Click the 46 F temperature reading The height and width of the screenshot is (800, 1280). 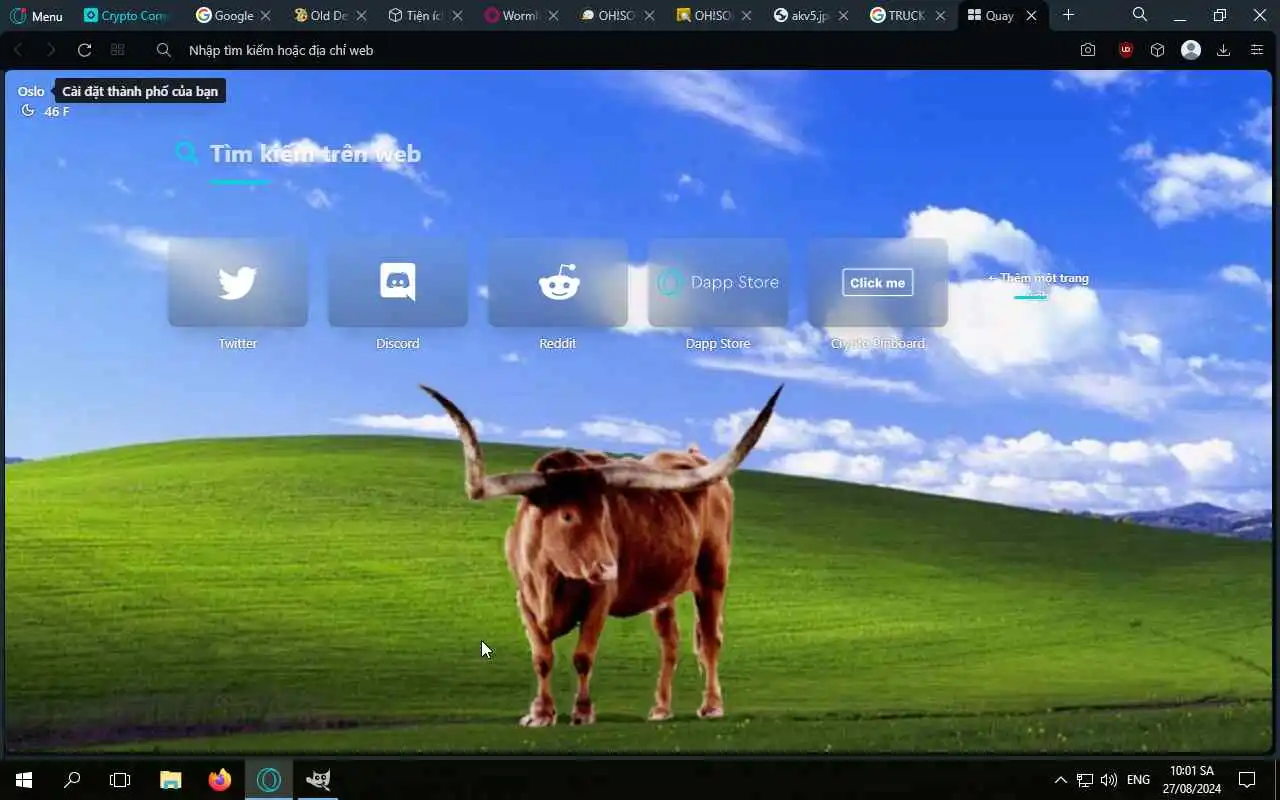[x=57, y=111]
